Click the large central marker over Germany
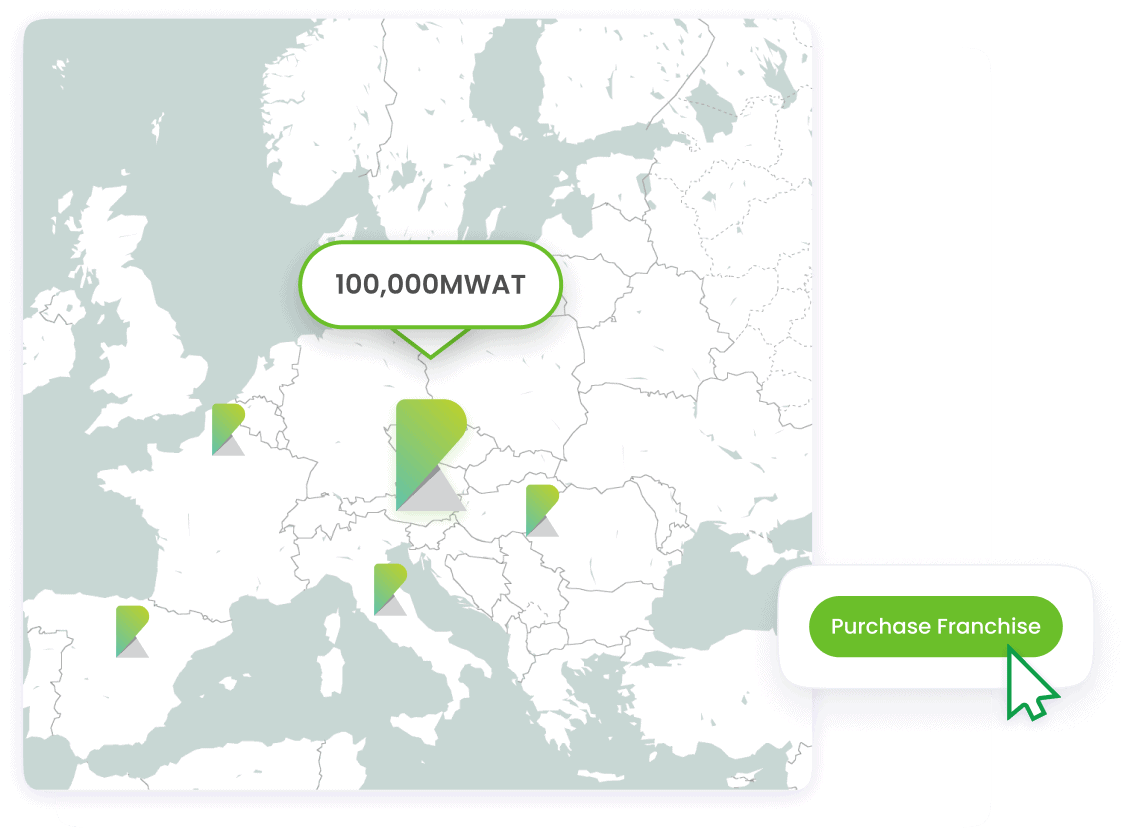The height and width of the screenshot is (828, 1146). (x=430, y=455)
